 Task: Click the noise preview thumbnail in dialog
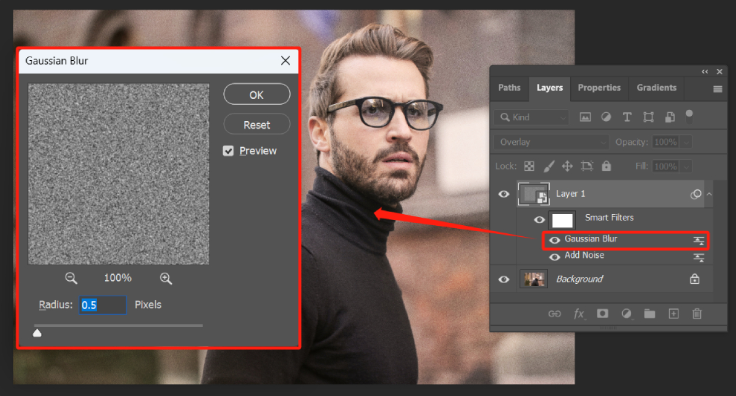(118, 174)
